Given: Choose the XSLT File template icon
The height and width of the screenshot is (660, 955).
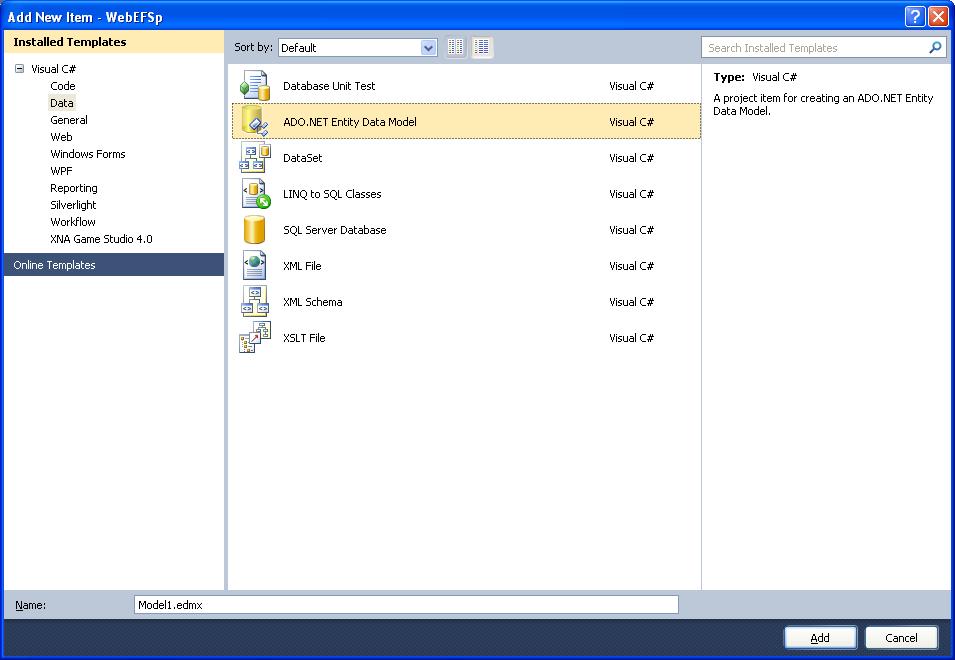Looking at the screenshot, I should (255, 338).
